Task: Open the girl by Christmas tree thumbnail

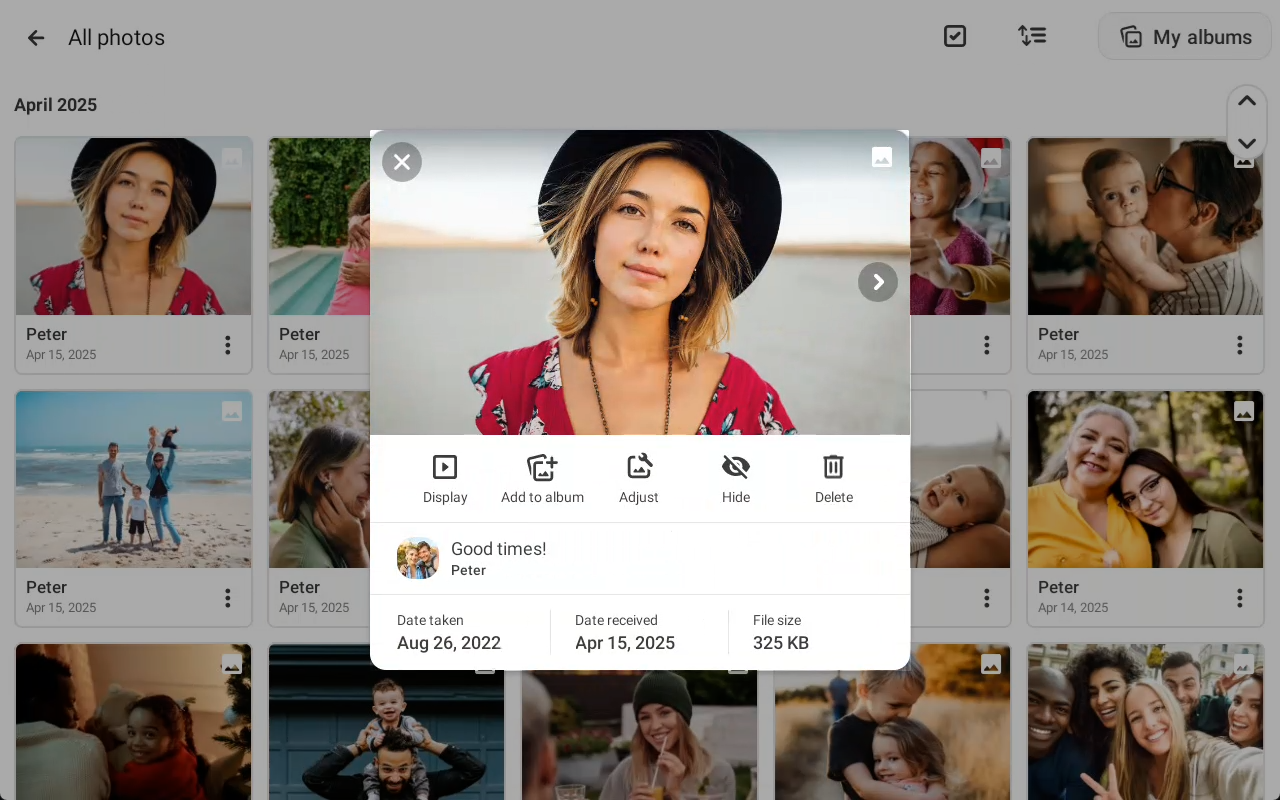Action: coord(133,722)
